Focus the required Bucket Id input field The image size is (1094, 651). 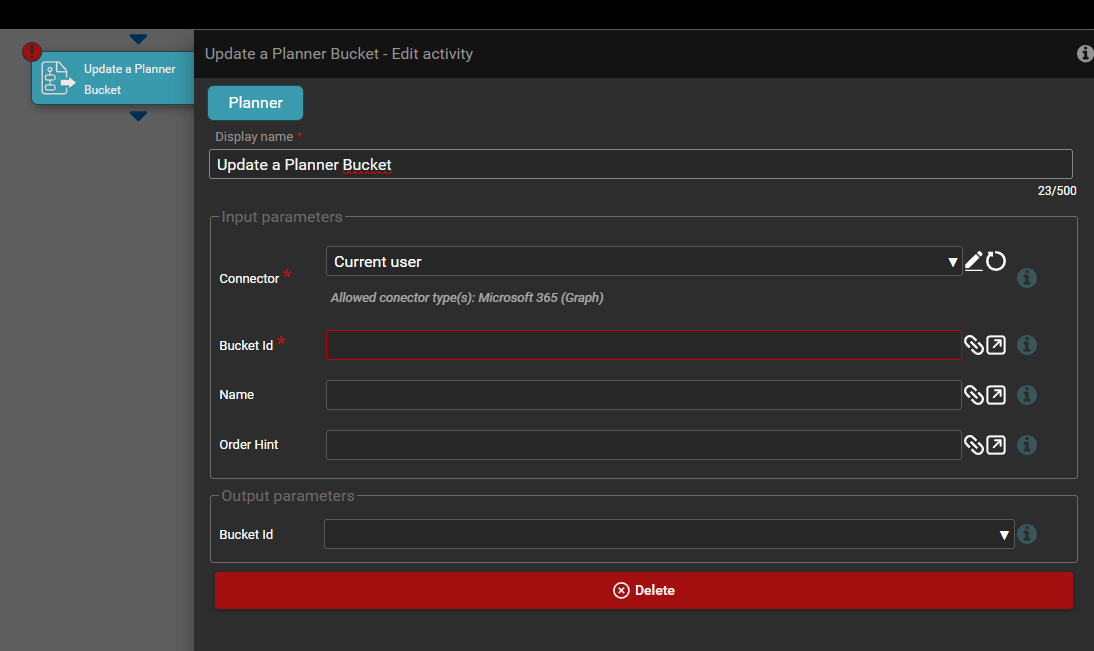[x=643, y=345]
